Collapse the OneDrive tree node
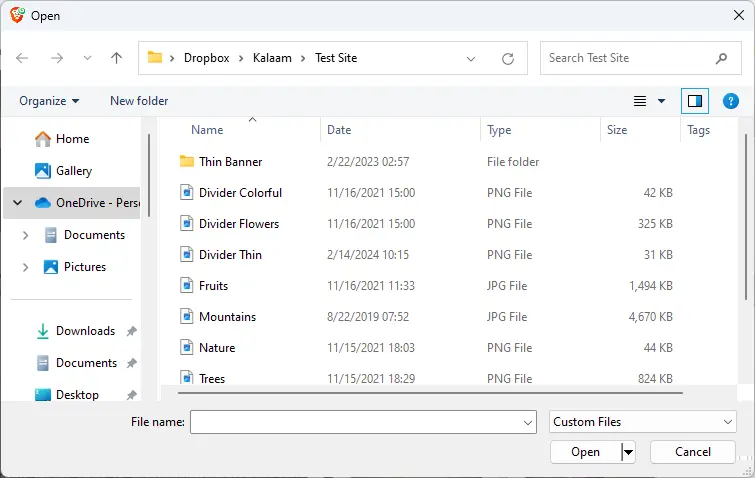The height and width of the screenshot is (478, 755). [x=17, y=203]
